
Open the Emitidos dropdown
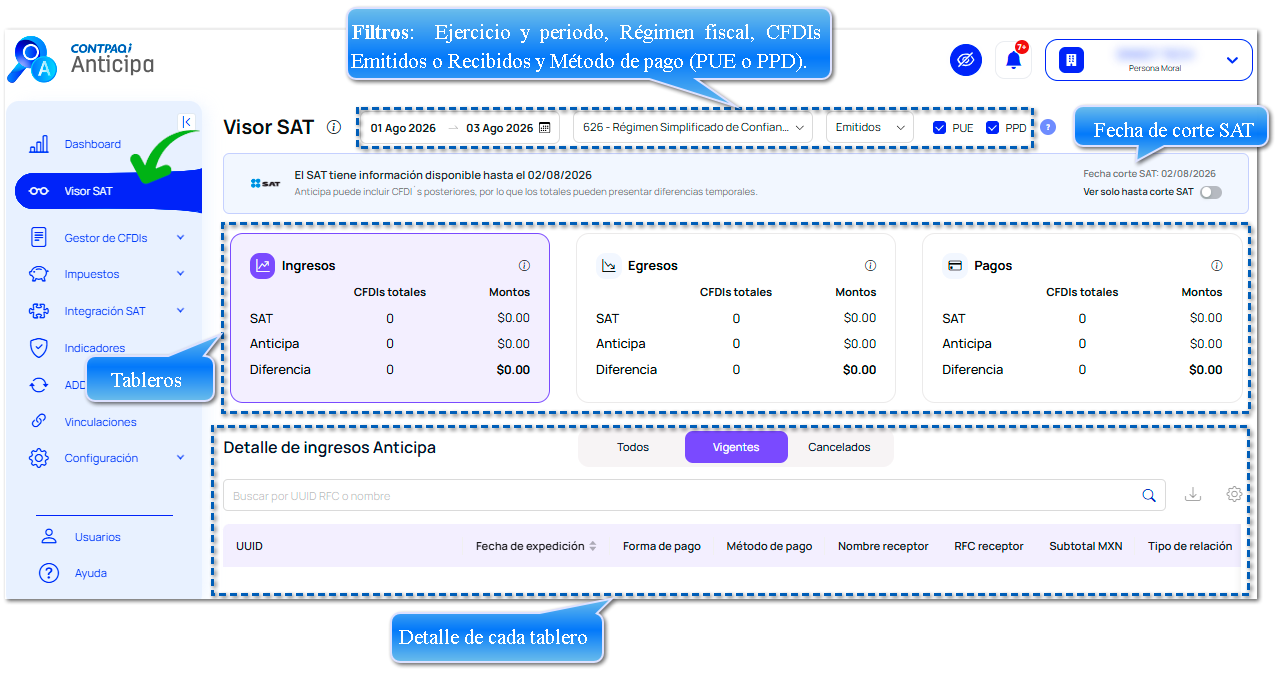tap(870, 128)
